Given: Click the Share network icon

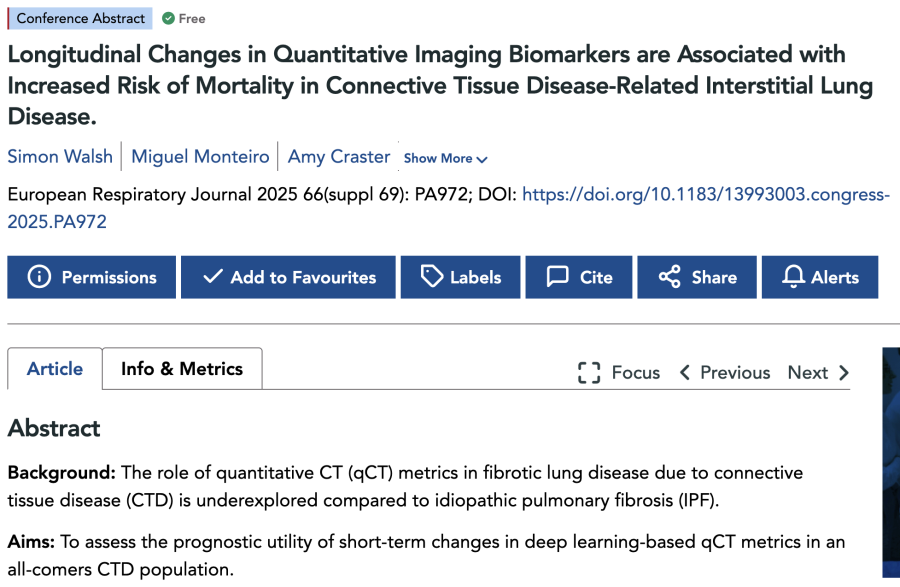Looking at the screenshot, I should [x=671, y=277].
